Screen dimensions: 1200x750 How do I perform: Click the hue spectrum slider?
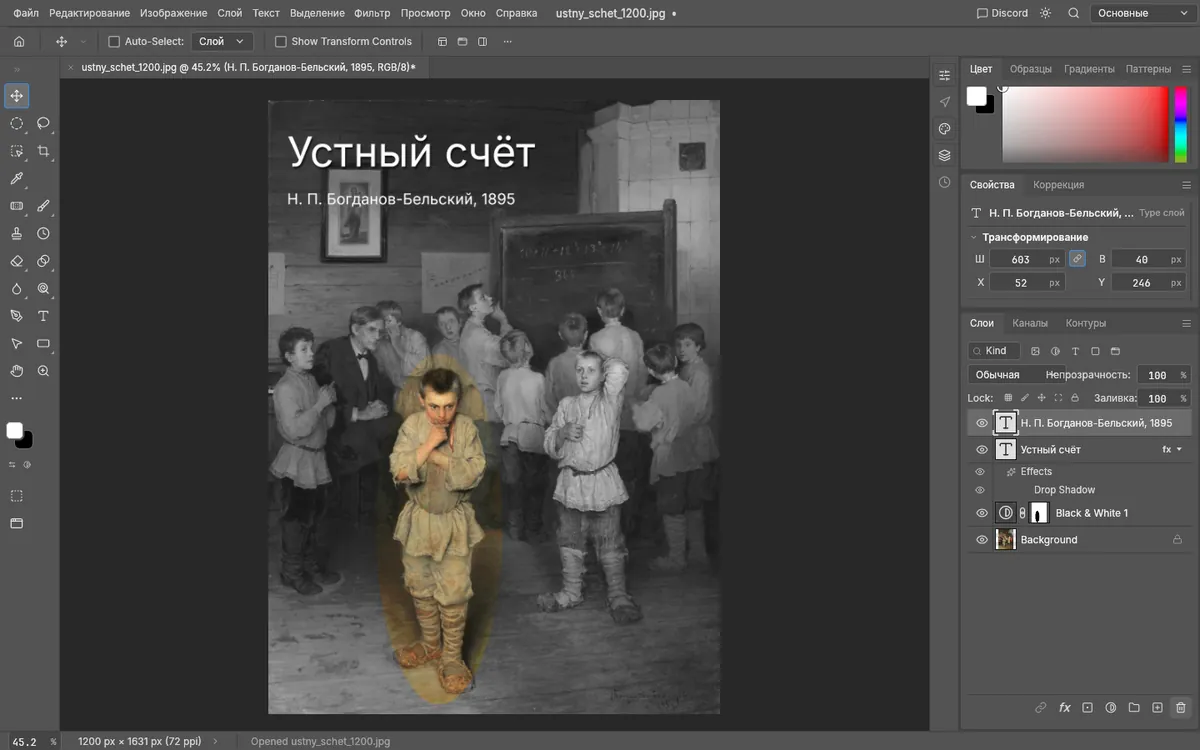click(1181, 124)
